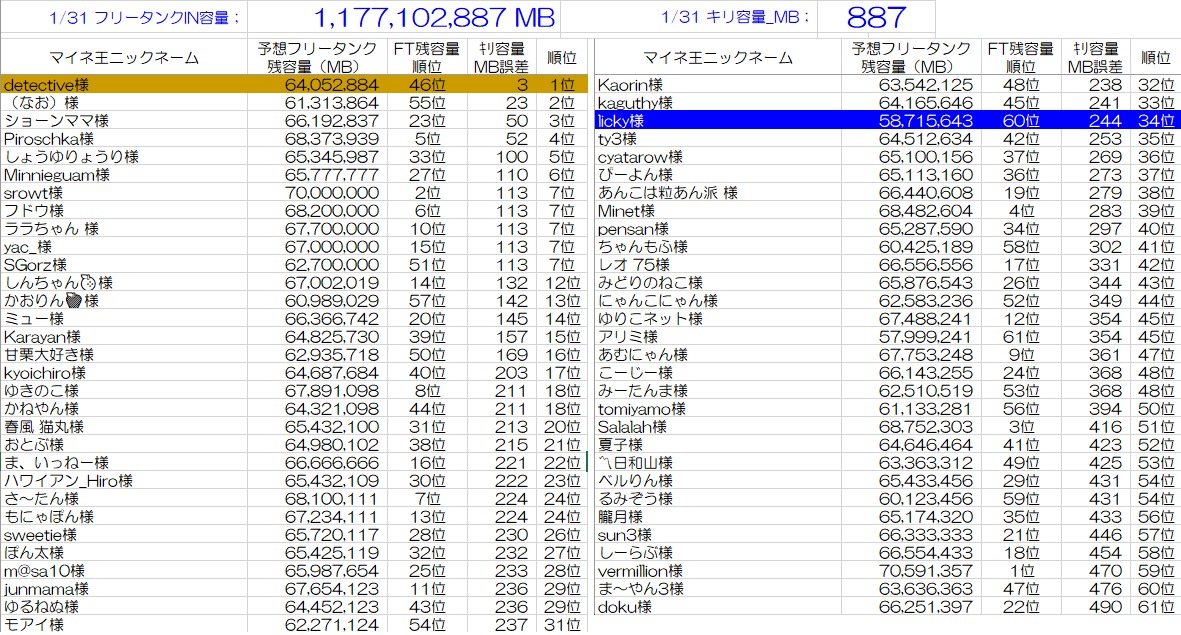
Task: Select the 'ゆきのこ様' cell
Action: (124, 391)
